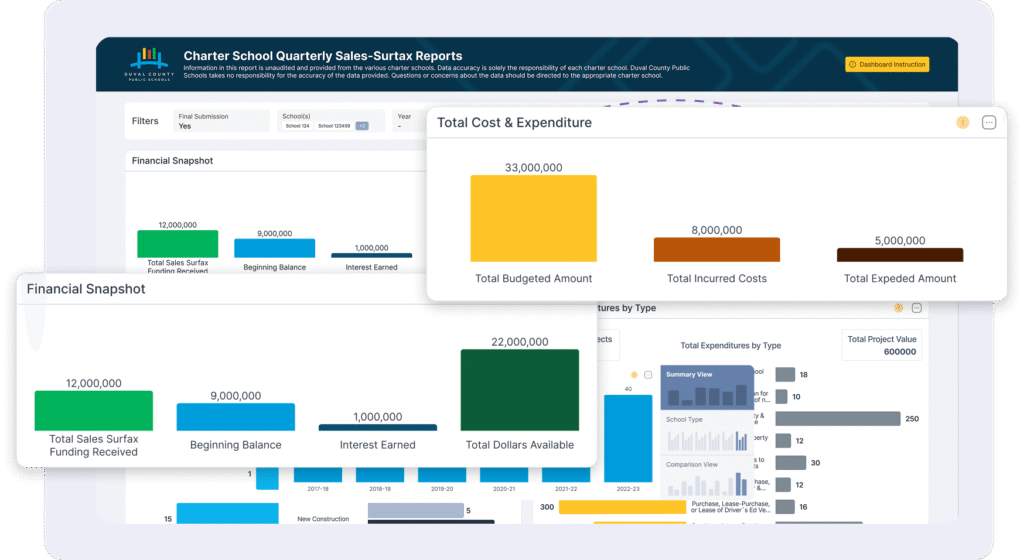Open the Year filter dropdown
Image resolution: width=1024 pixels, height=560 pixels.
click(408, 121)
